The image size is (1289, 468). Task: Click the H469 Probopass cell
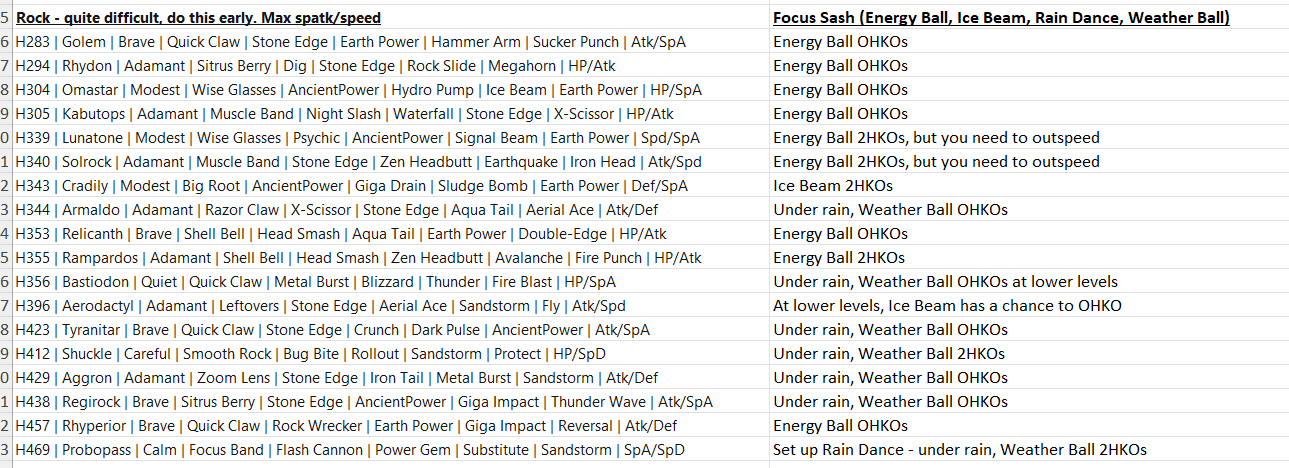click(x=391, y=450)
